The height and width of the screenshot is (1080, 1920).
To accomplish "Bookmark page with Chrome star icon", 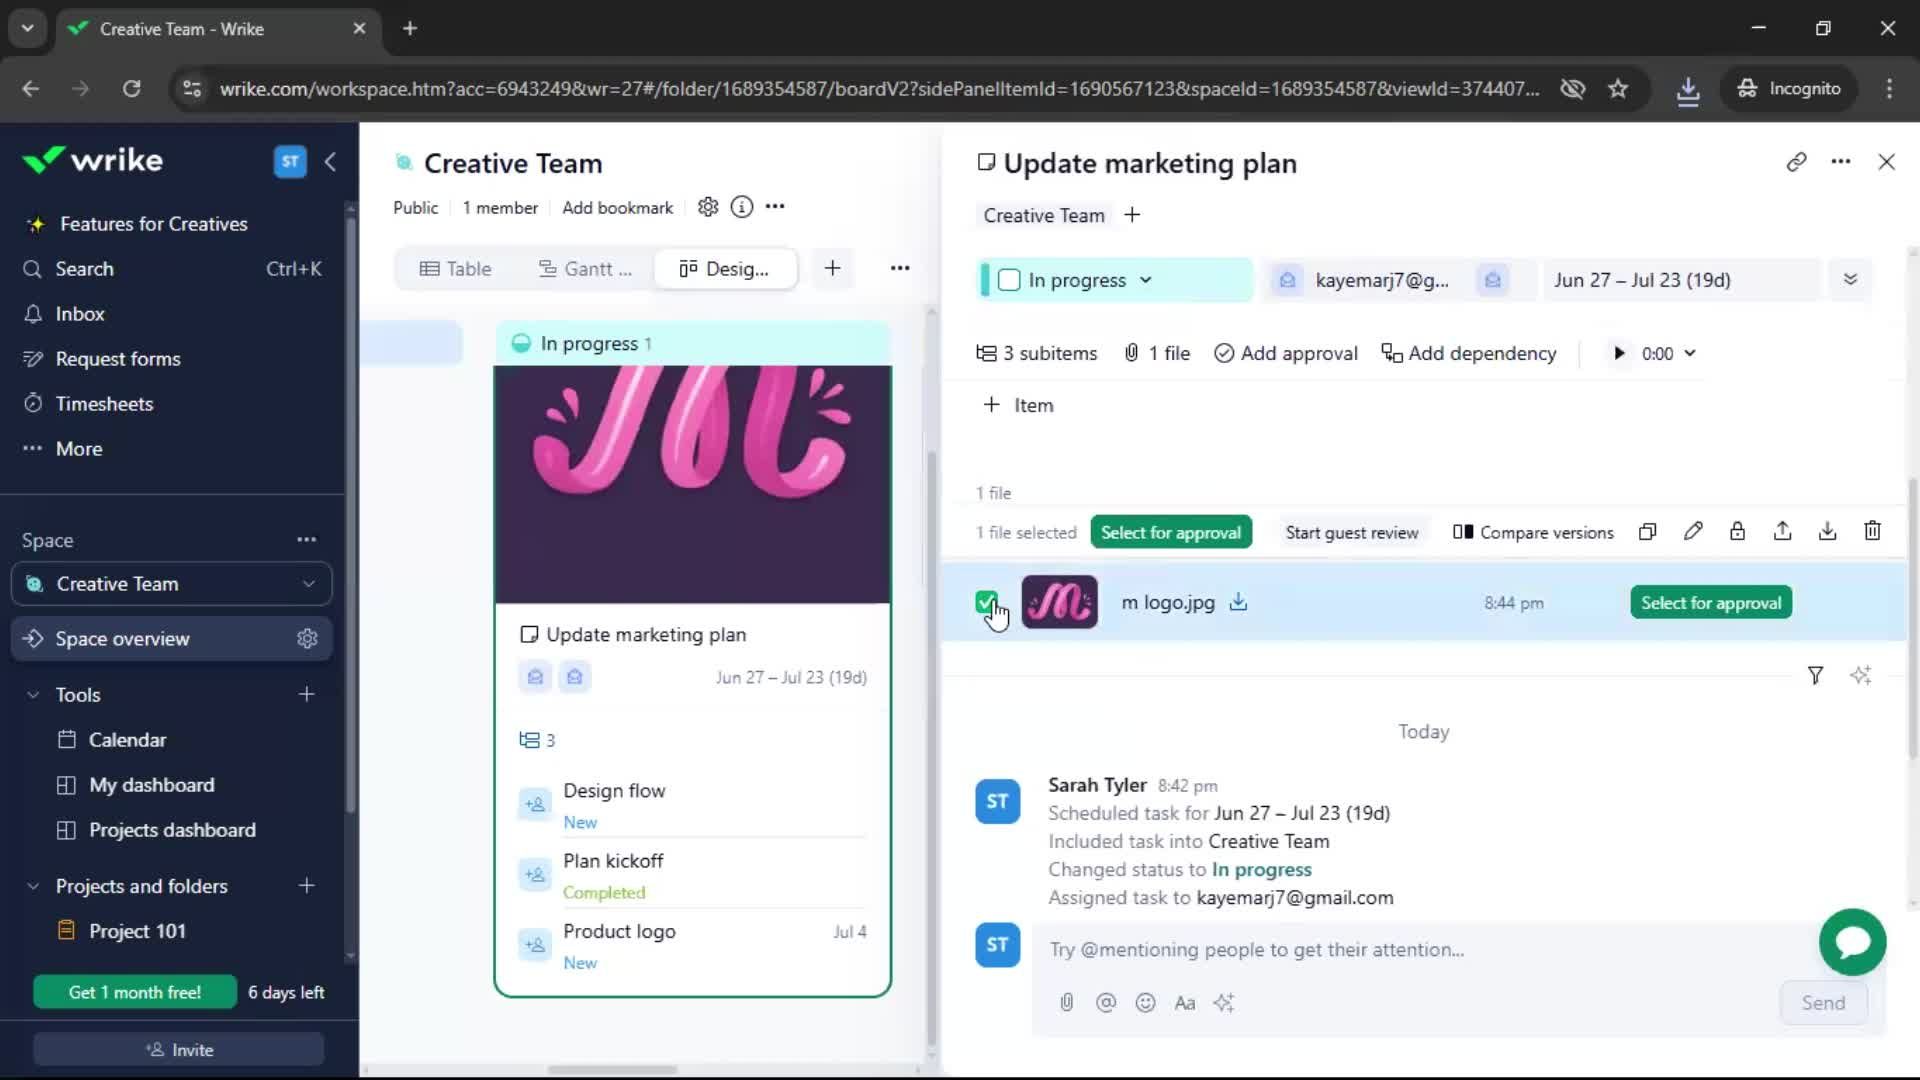I will tap(1618, 88).
